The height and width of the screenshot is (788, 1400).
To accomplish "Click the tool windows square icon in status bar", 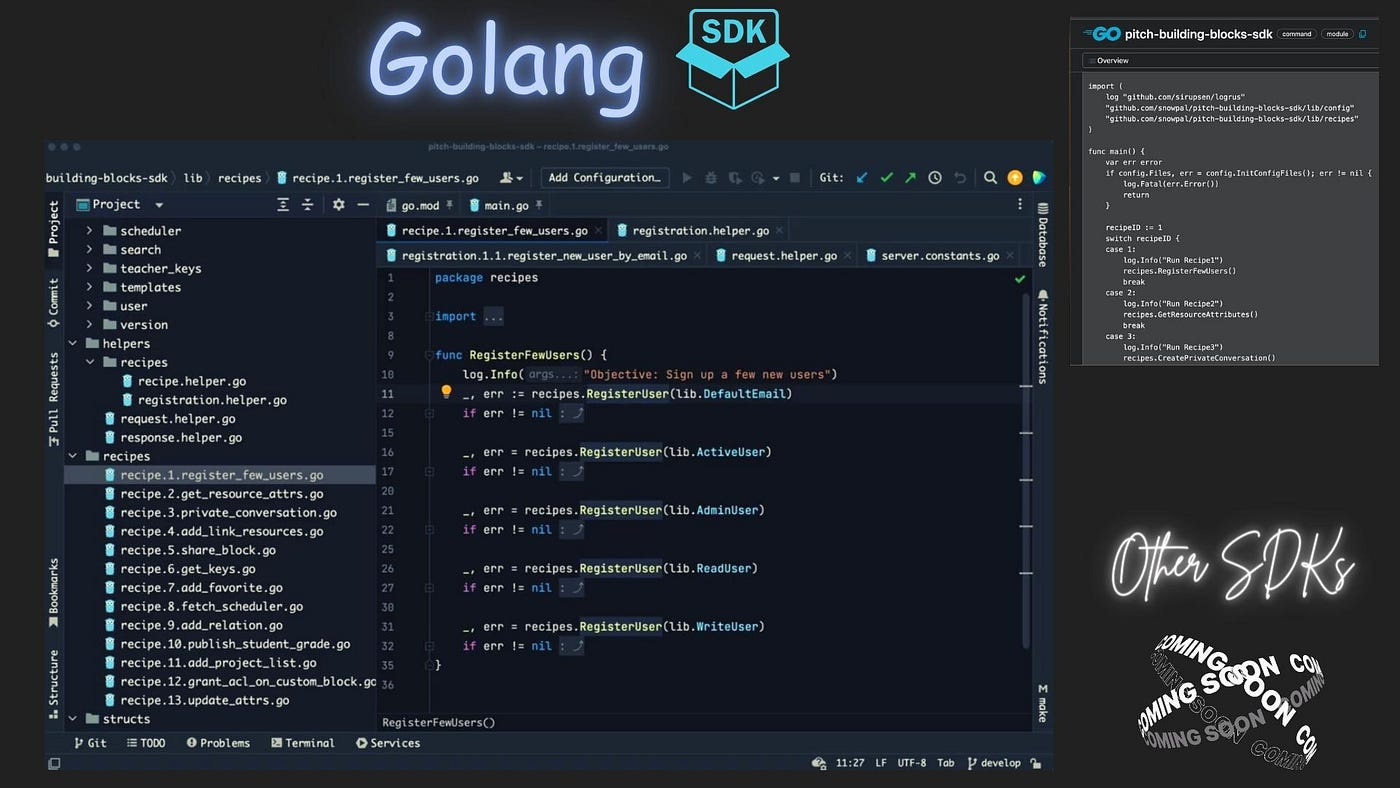I will 54,763.
